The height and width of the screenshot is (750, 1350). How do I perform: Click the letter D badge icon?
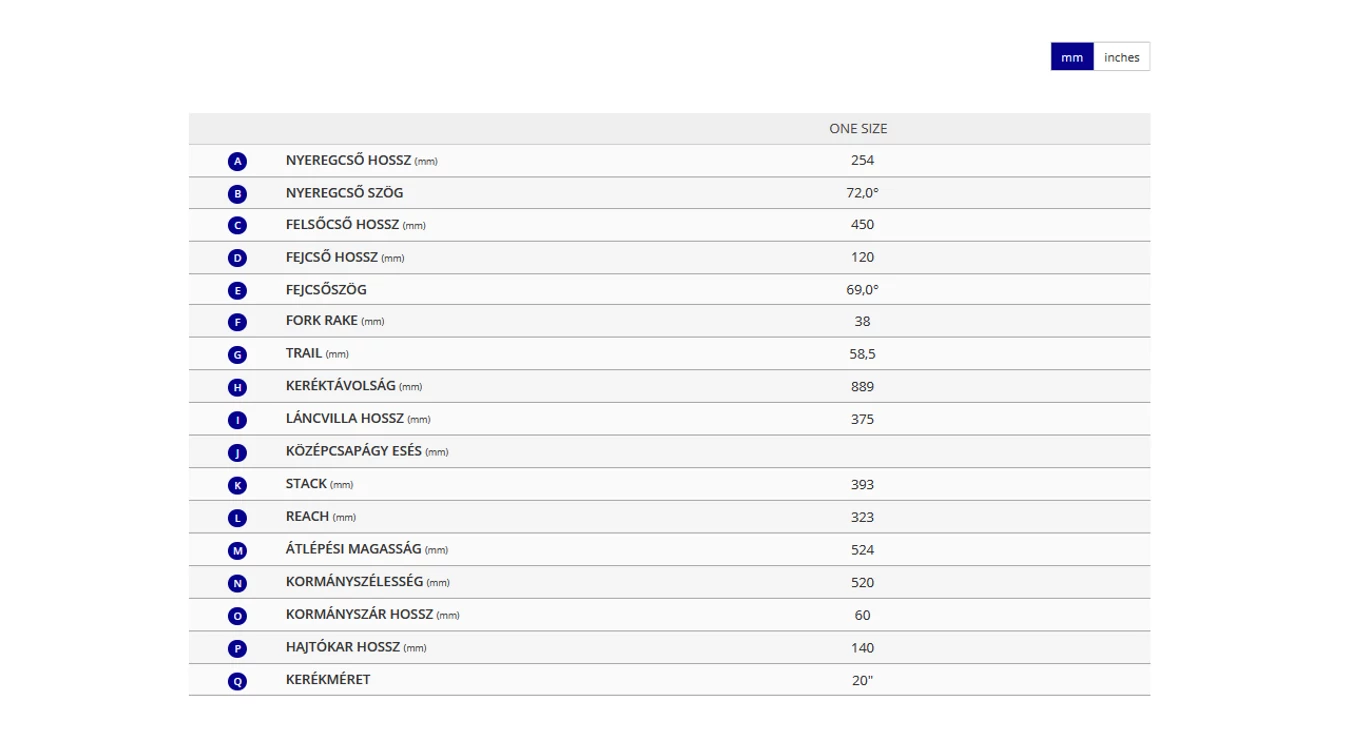coord(237,258)
